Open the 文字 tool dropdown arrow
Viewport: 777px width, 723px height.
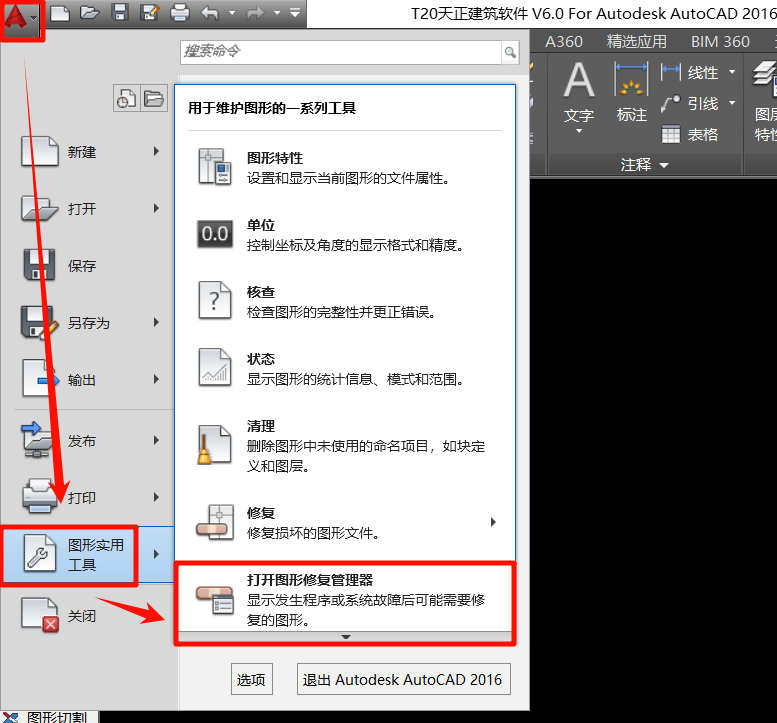(579, 131)
